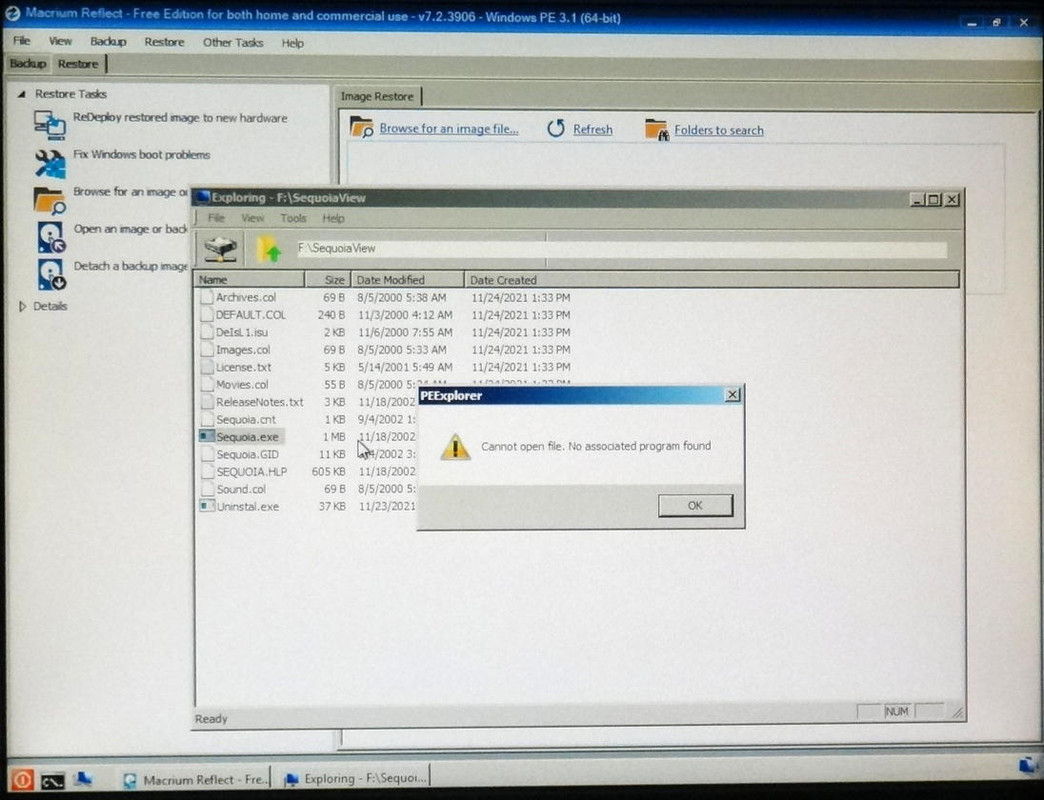Click the Browse for an image file link
The height and width of the screenshot is (800, 1044).
tap(449, 128)
